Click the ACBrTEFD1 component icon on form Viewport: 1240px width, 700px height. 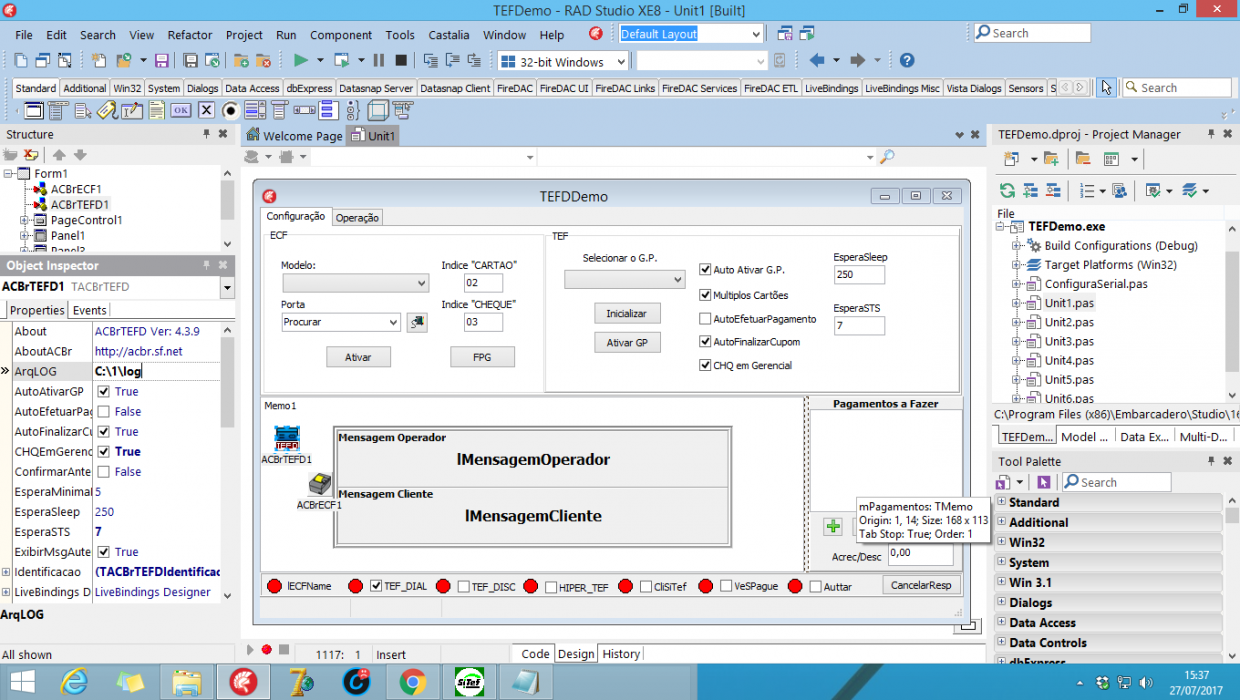pos(287,438)
